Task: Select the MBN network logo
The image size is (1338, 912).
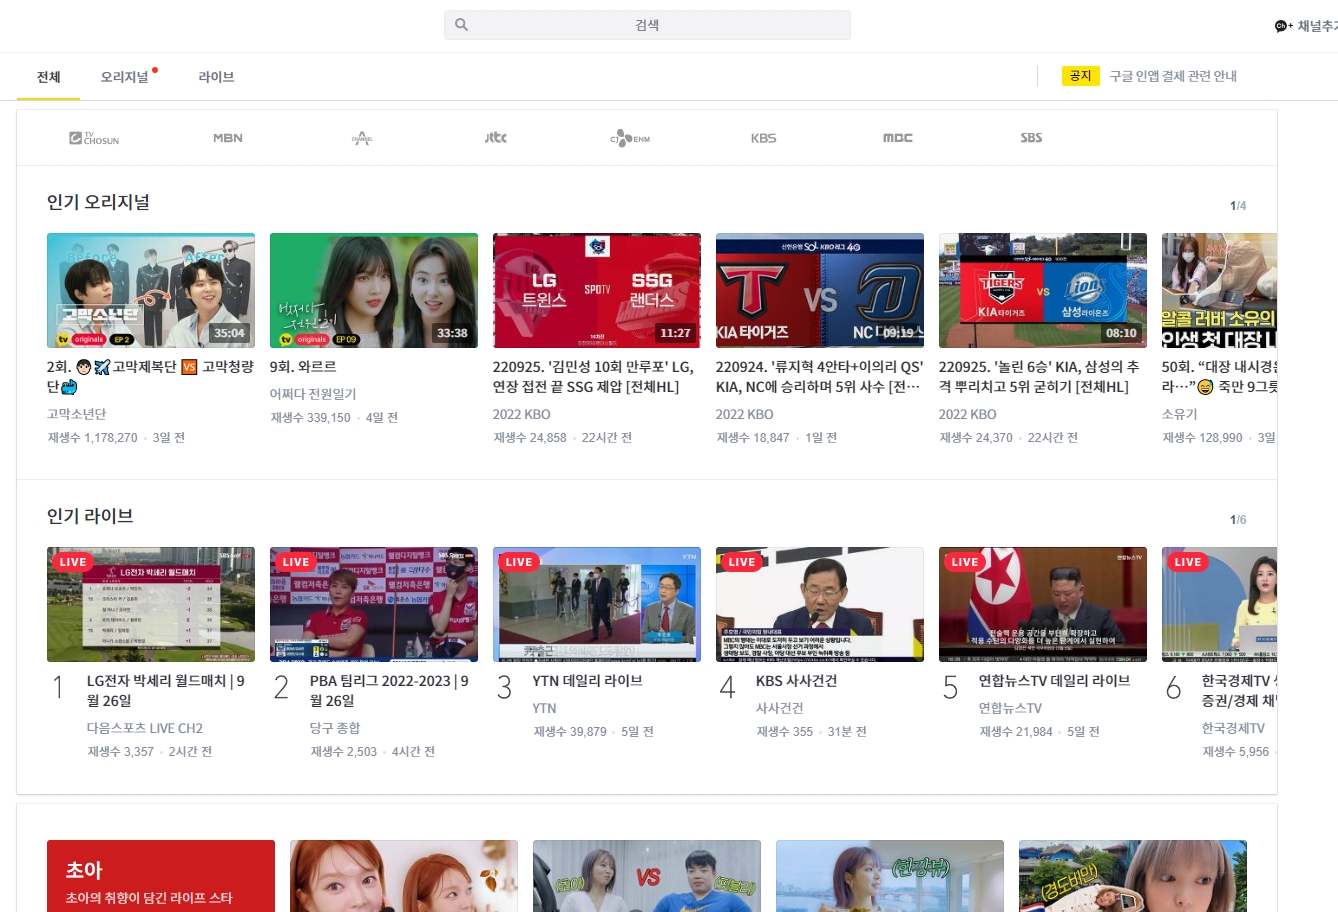Action: 228,137
